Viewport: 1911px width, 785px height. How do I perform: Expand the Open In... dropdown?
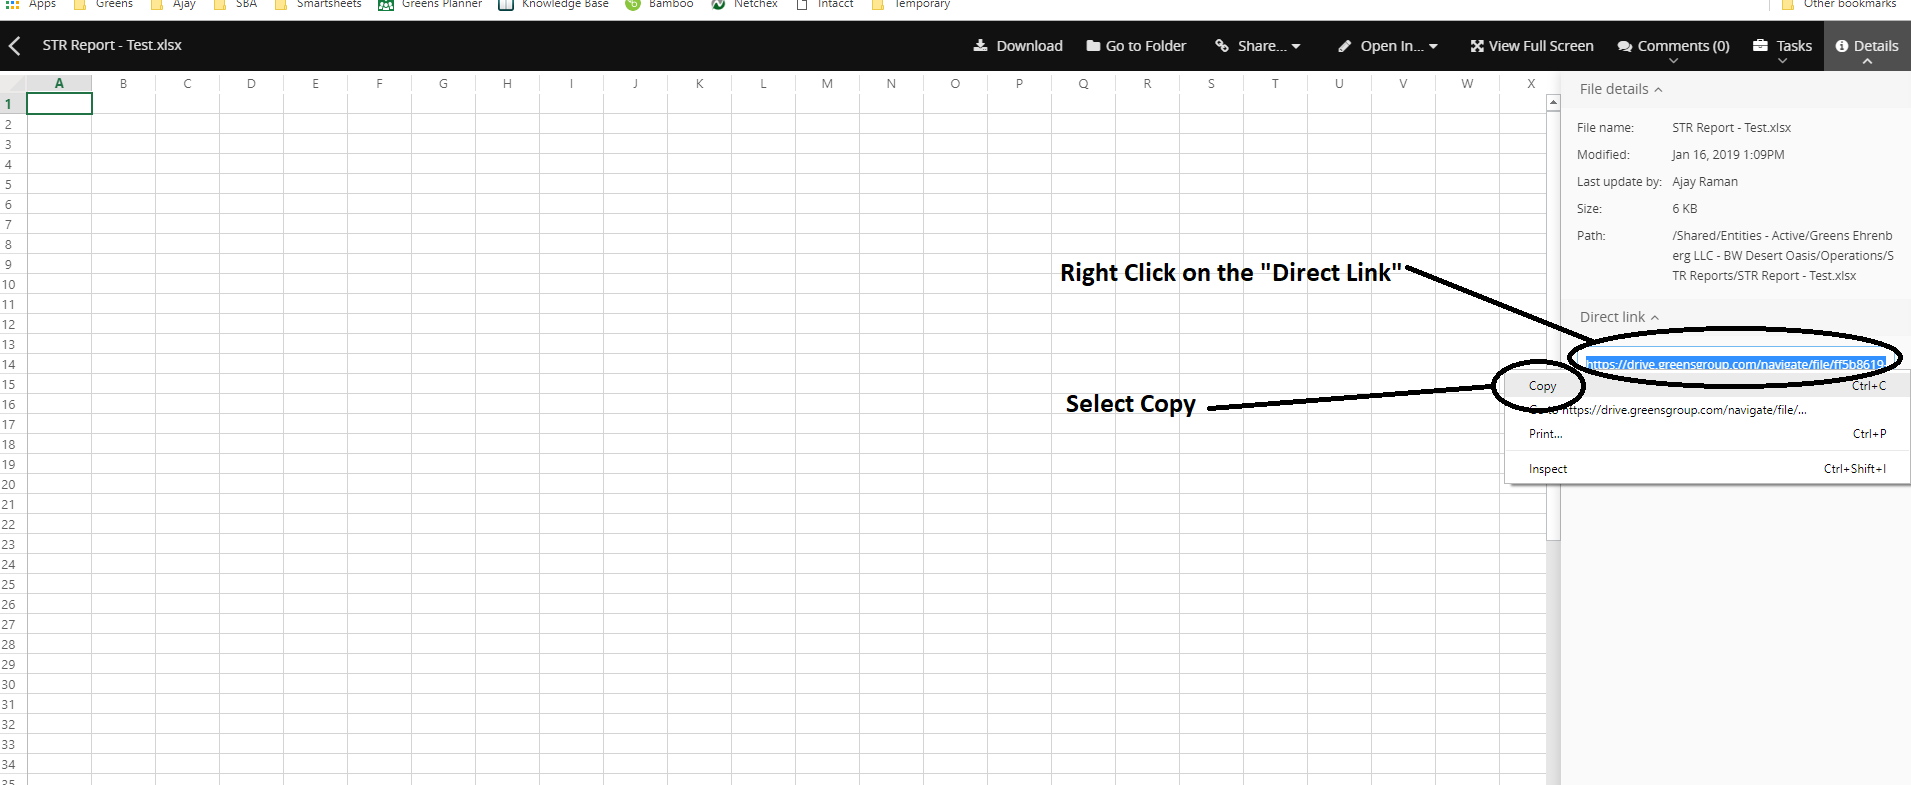1390,46
